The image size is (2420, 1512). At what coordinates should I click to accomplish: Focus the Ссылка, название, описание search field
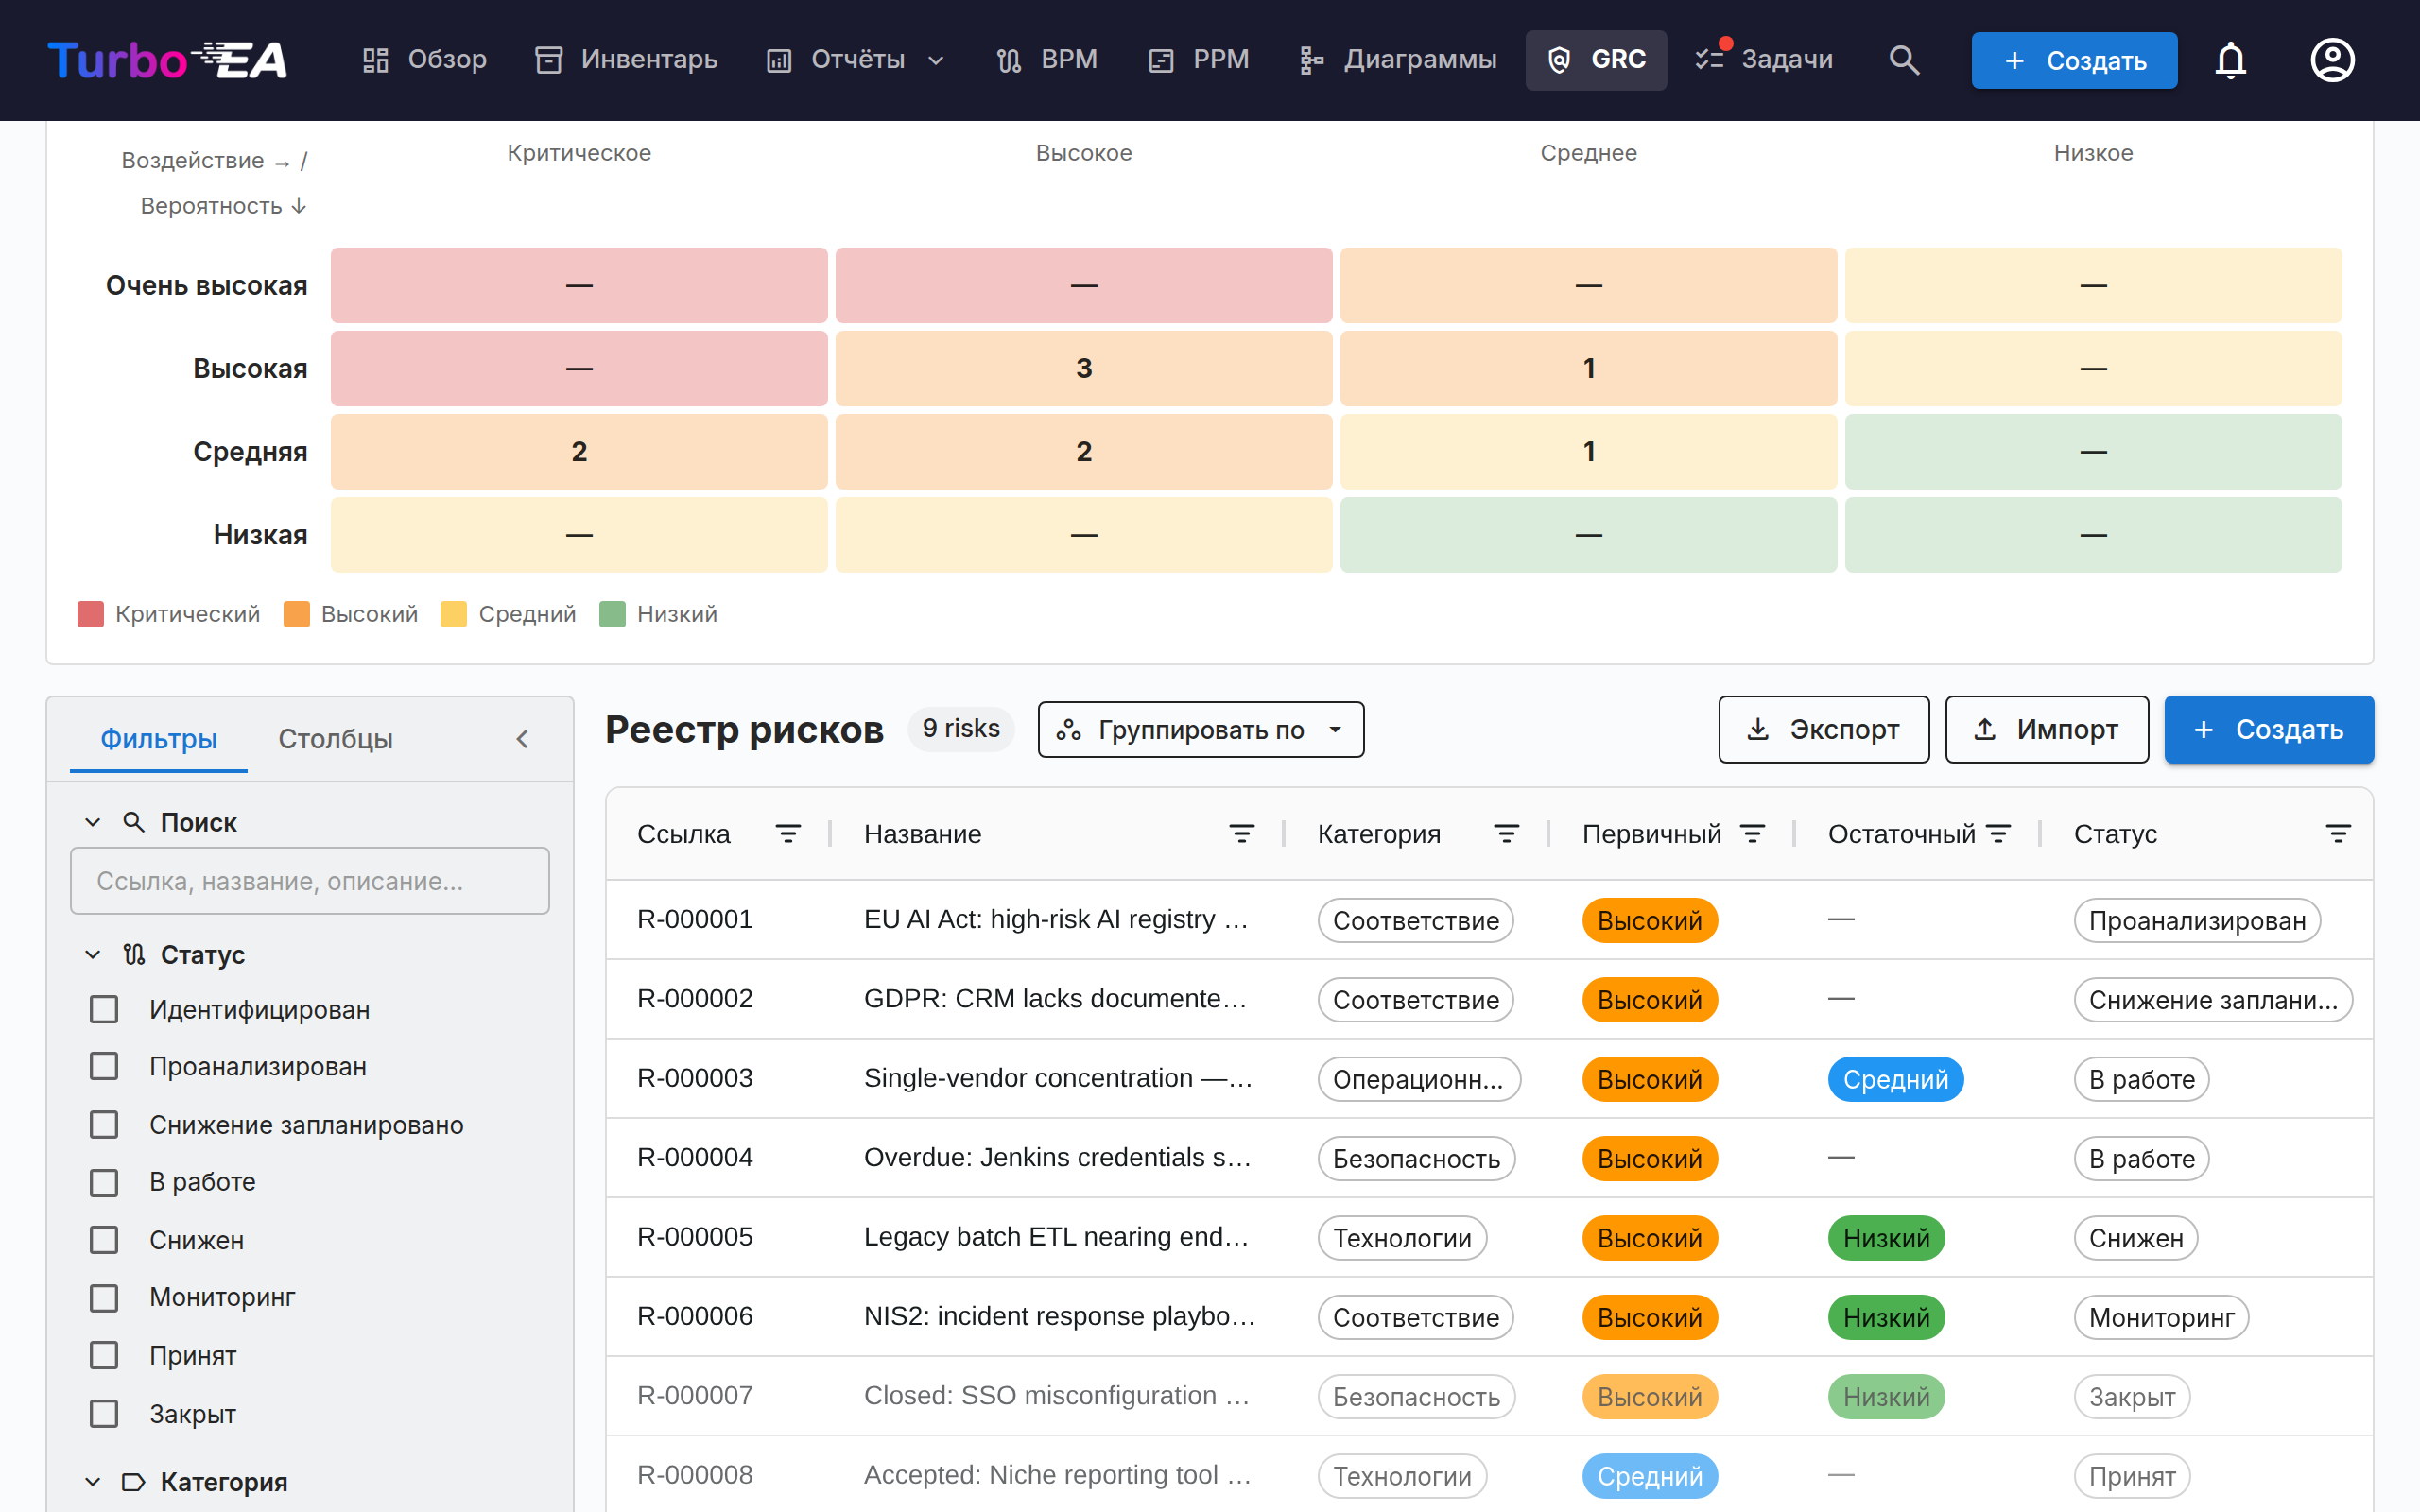310,881
